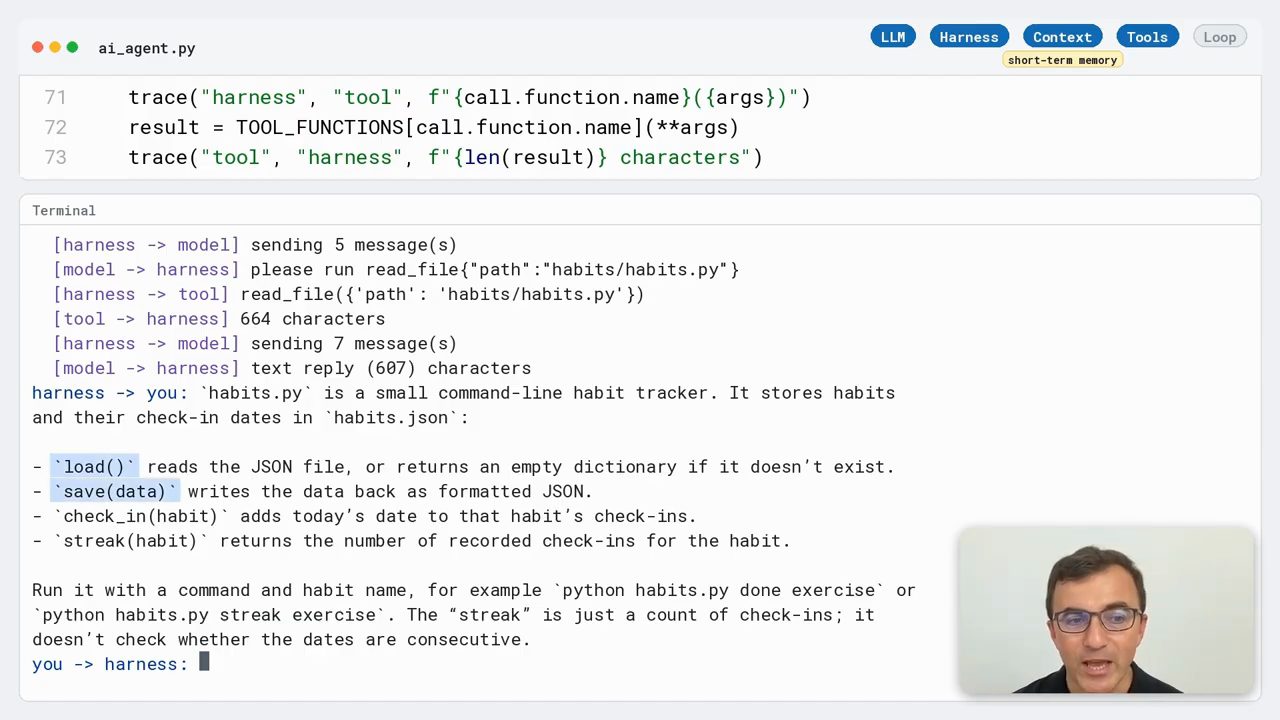Viewport: 1280px width, 720px height.
Task: Click line number 73 in the code gutter
Action: [x=55, y=157]
